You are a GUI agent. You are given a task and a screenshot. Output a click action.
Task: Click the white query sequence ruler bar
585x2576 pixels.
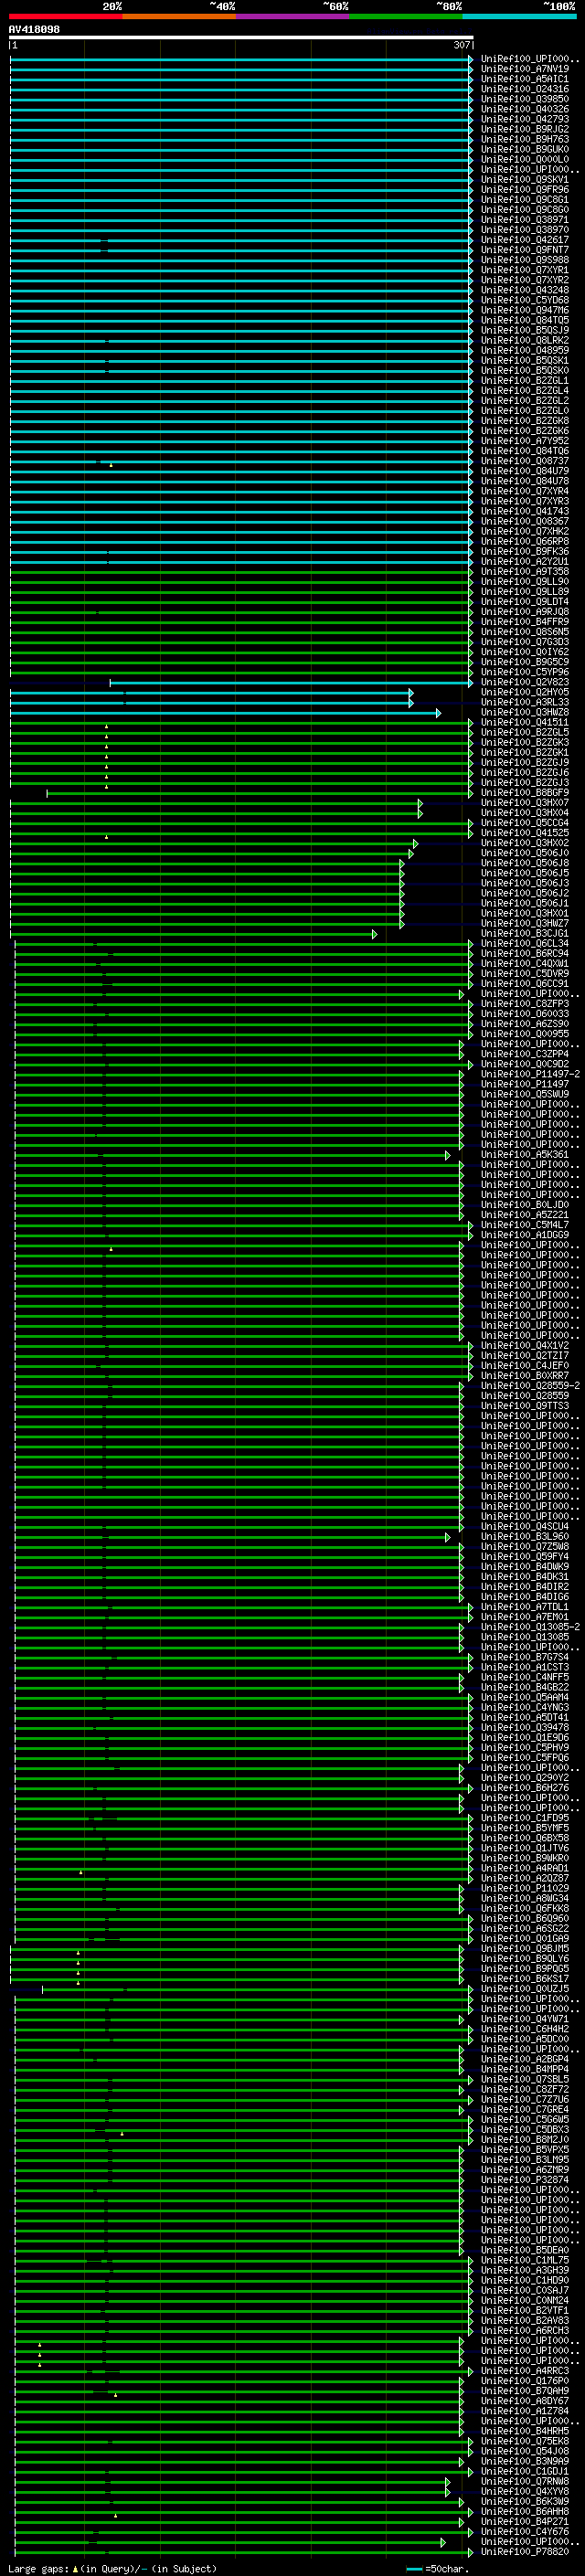[x=241, y=37]
